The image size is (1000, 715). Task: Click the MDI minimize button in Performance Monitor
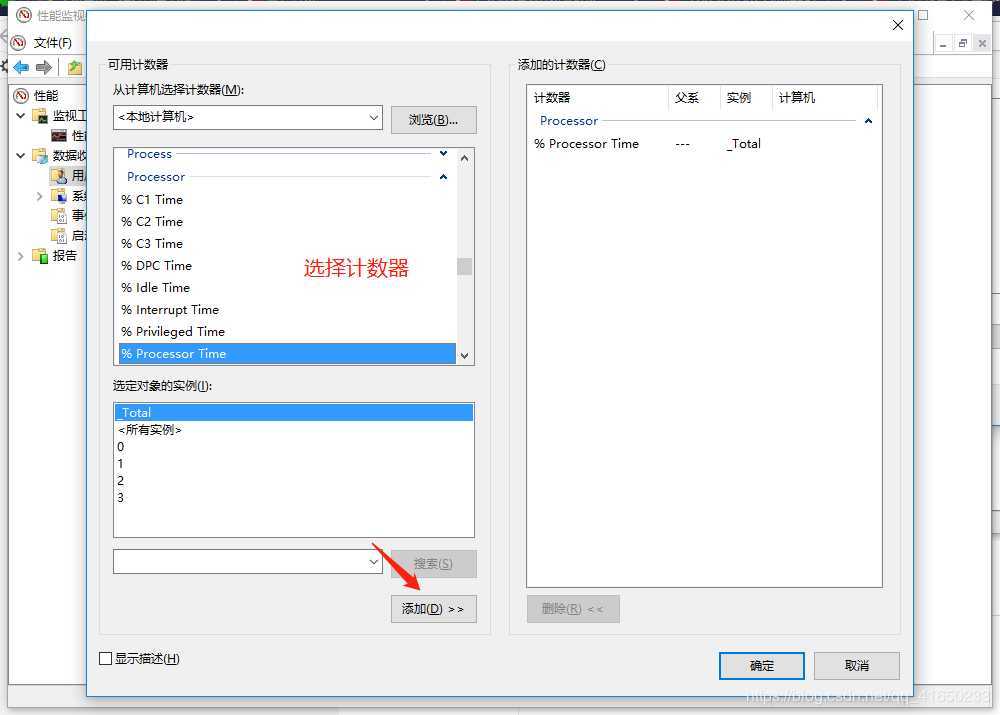click(943, 44)
